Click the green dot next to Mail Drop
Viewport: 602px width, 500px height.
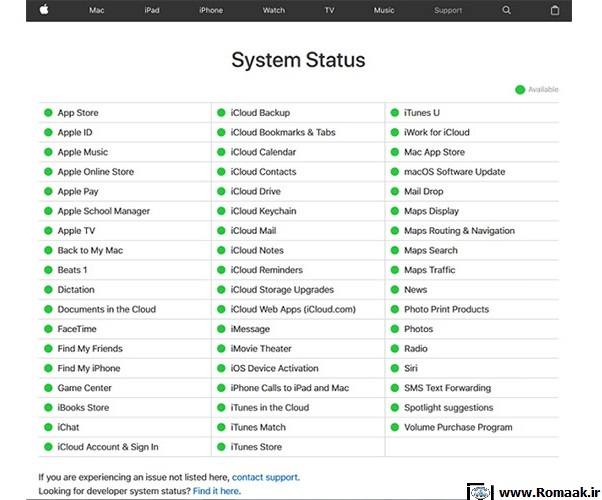[395, 191]
